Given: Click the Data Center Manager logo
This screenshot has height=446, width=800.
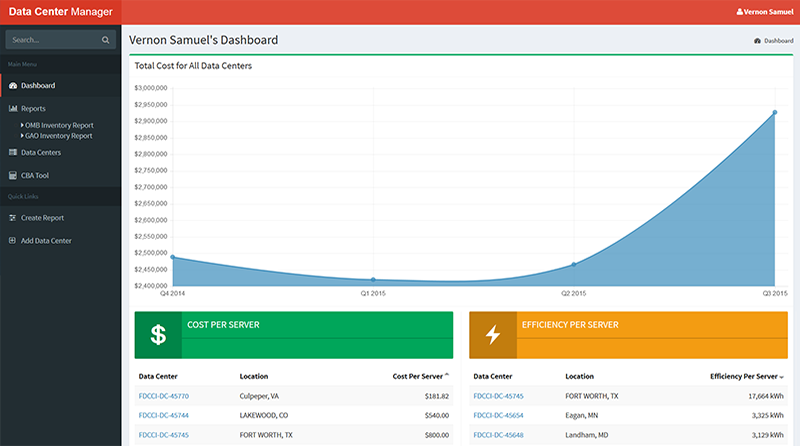Looking at the screenshot, I should 60,12.
